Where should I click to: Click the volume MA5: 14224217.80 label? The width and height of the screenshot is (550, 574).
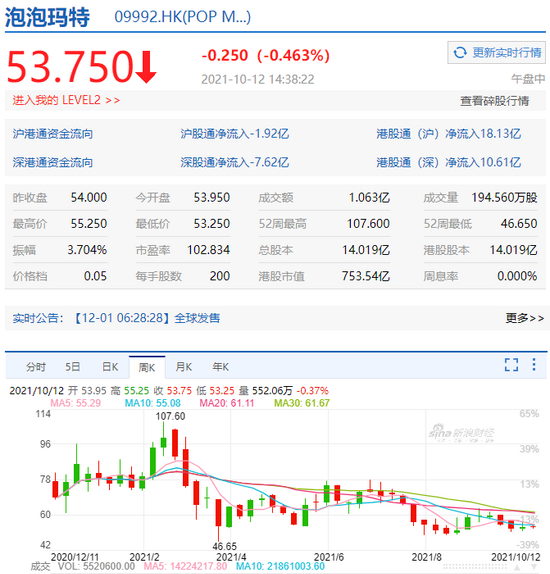(x=185, y=566)
